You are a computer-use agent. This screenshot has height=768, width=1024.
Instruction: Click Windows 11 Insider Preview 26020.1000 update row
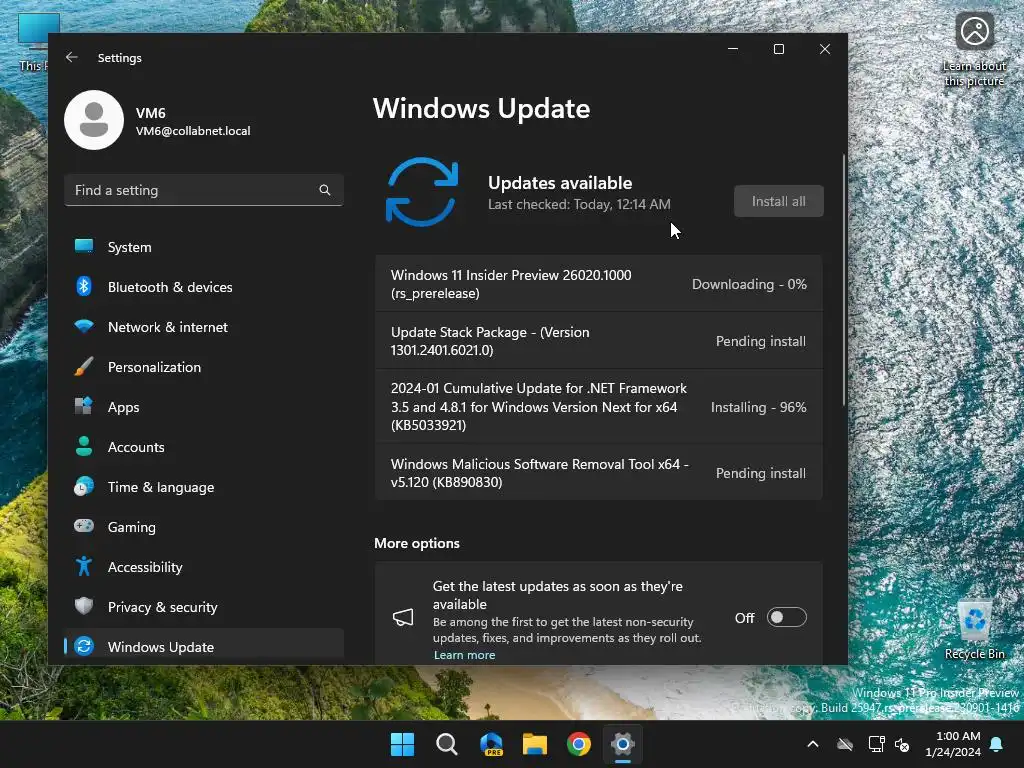[598, 284]
